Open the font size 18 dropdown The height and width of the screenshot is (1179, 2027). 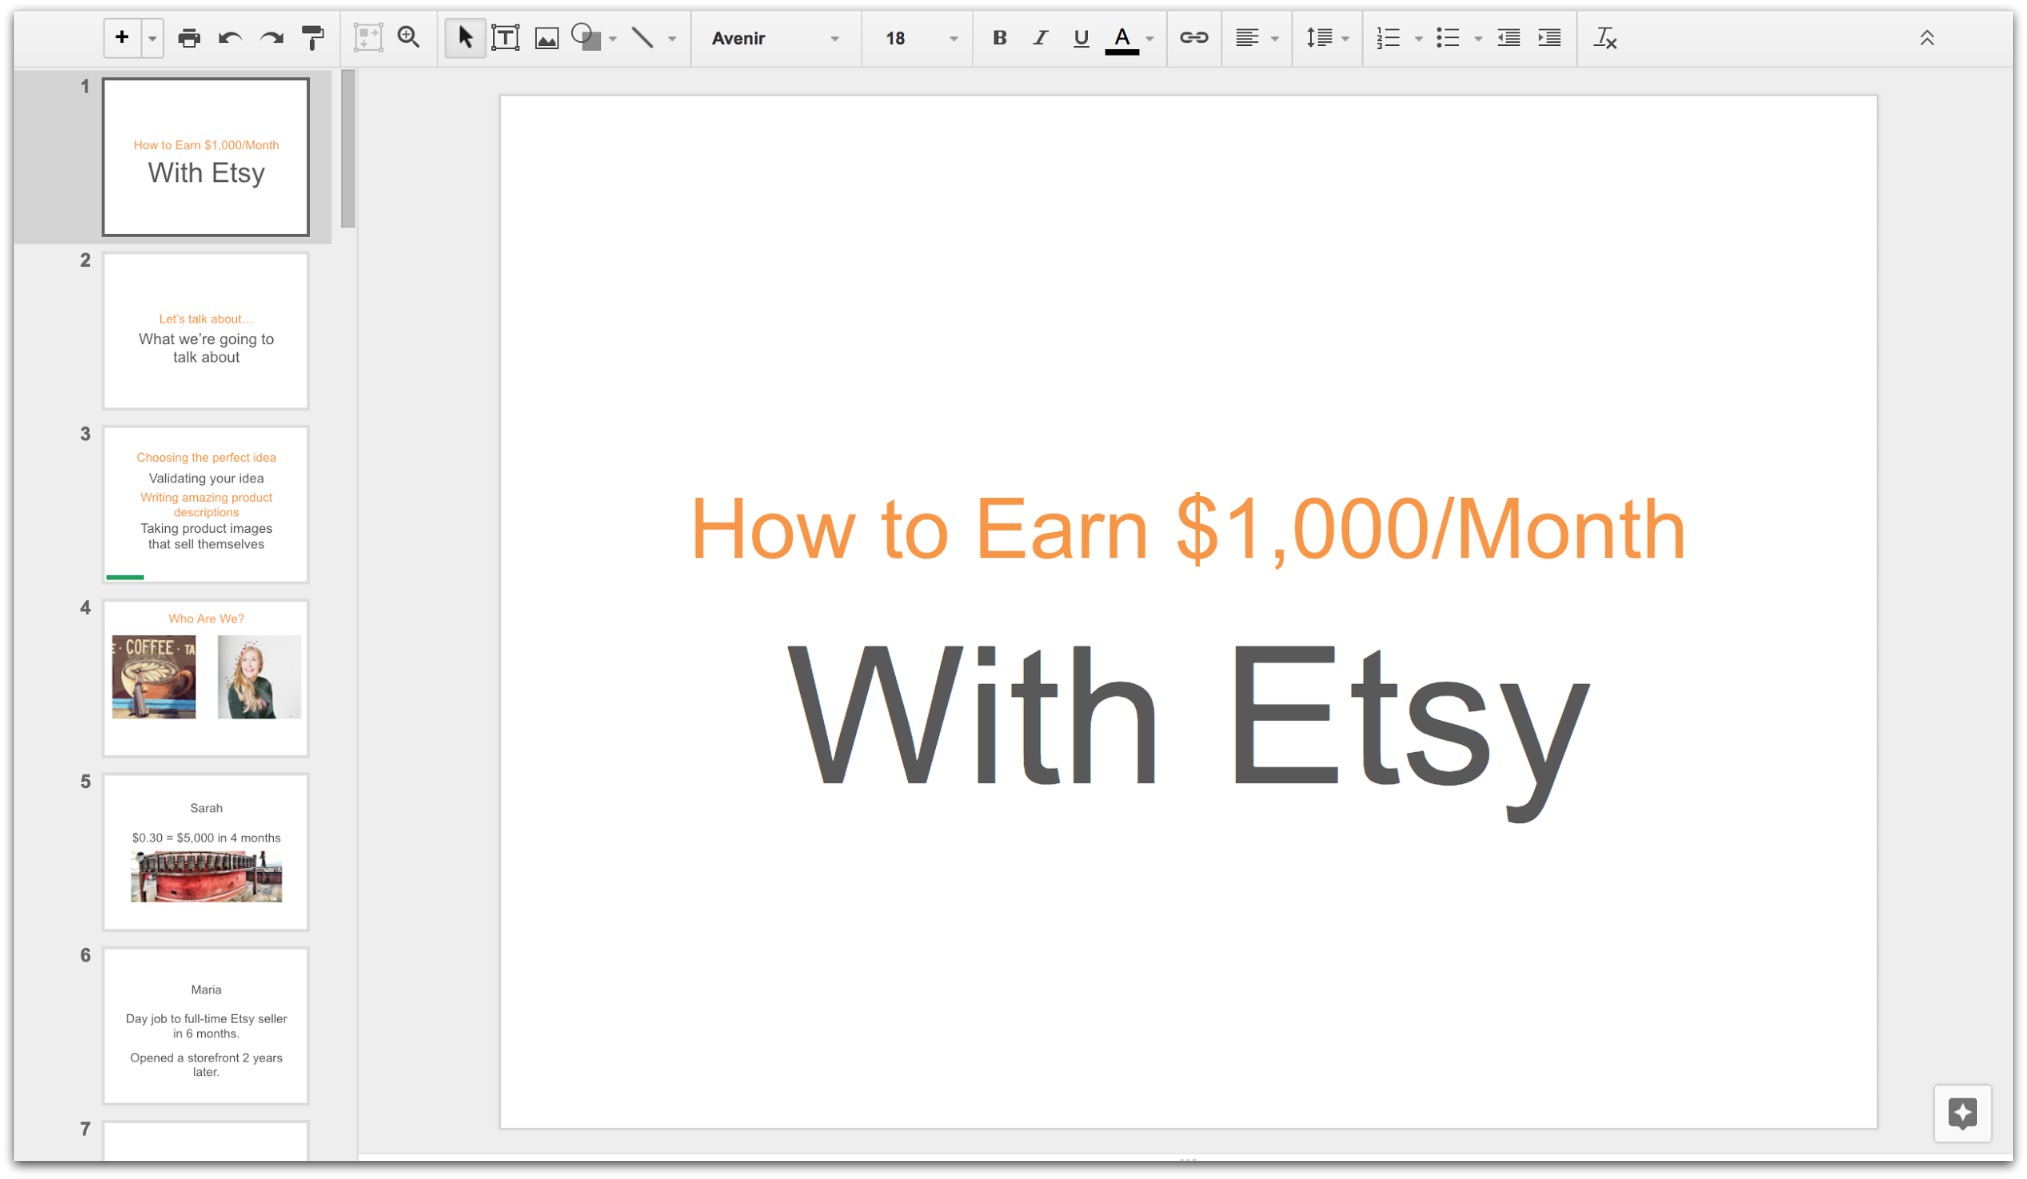[920, 38]
